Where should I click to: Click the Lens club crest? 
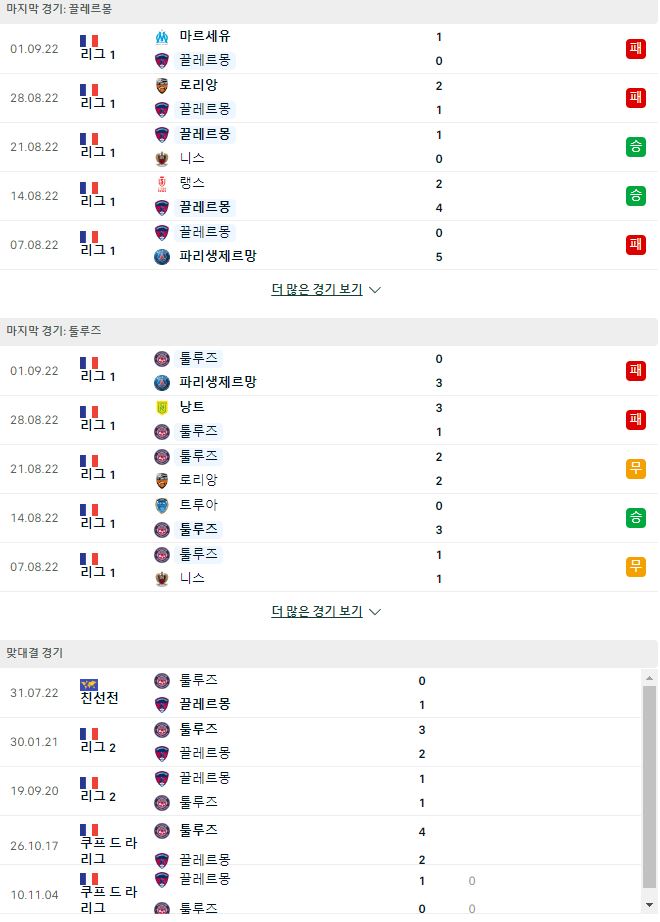pos(162,184)
